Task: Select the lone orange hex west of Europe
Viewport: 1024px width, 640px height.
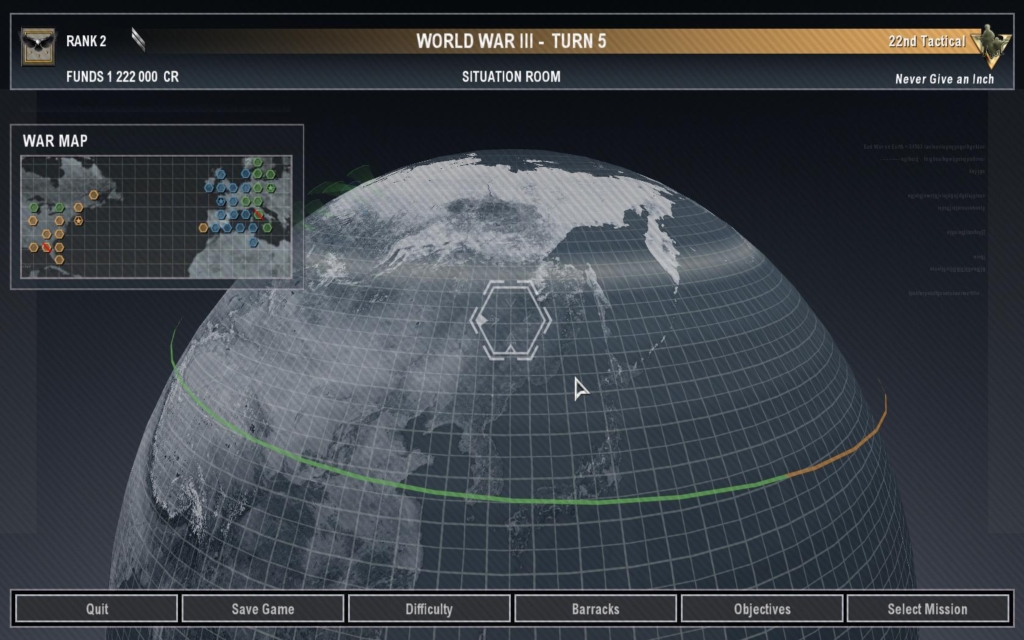Action: tap(203, 228)
